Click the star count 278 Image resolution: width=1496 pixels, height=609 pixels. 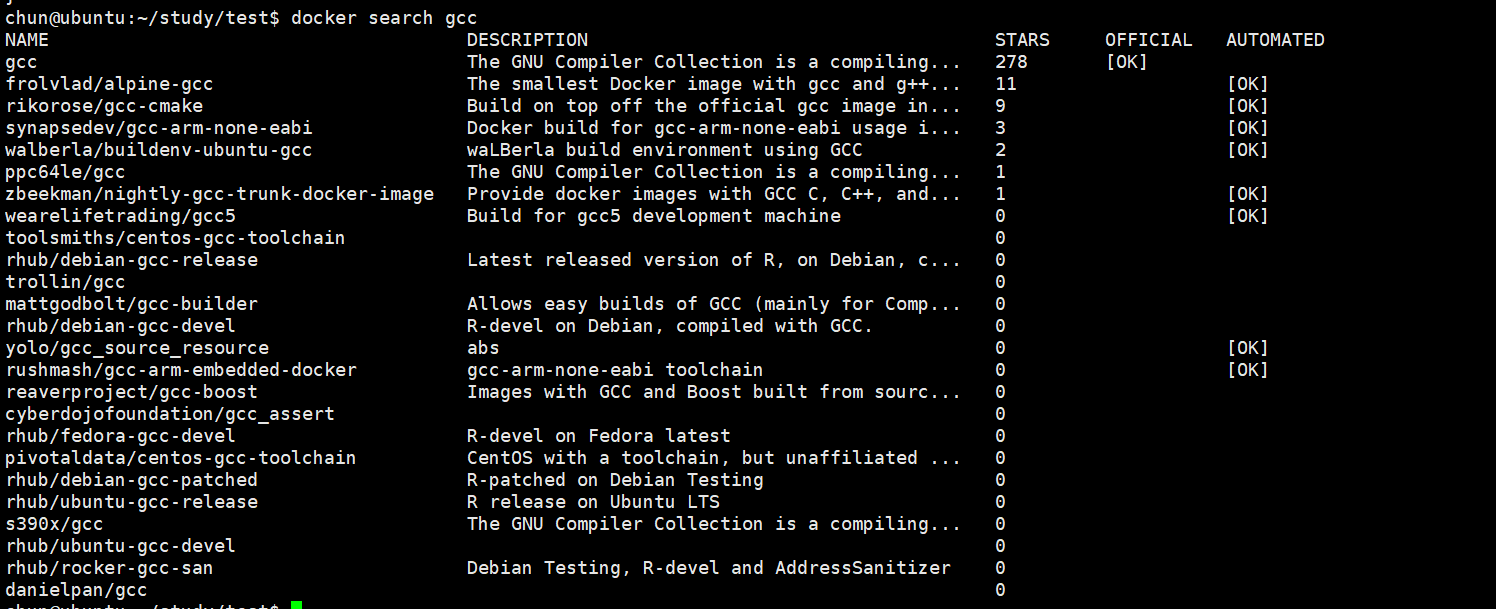pos(1011,62)
